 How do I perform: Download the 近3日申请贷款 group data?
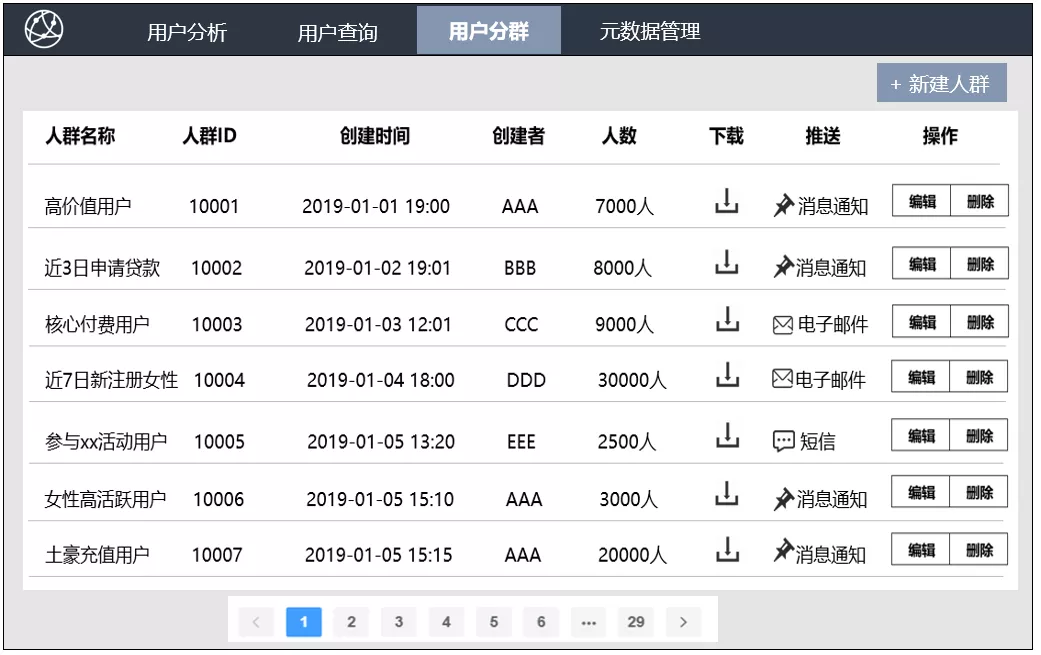[726, 262]
